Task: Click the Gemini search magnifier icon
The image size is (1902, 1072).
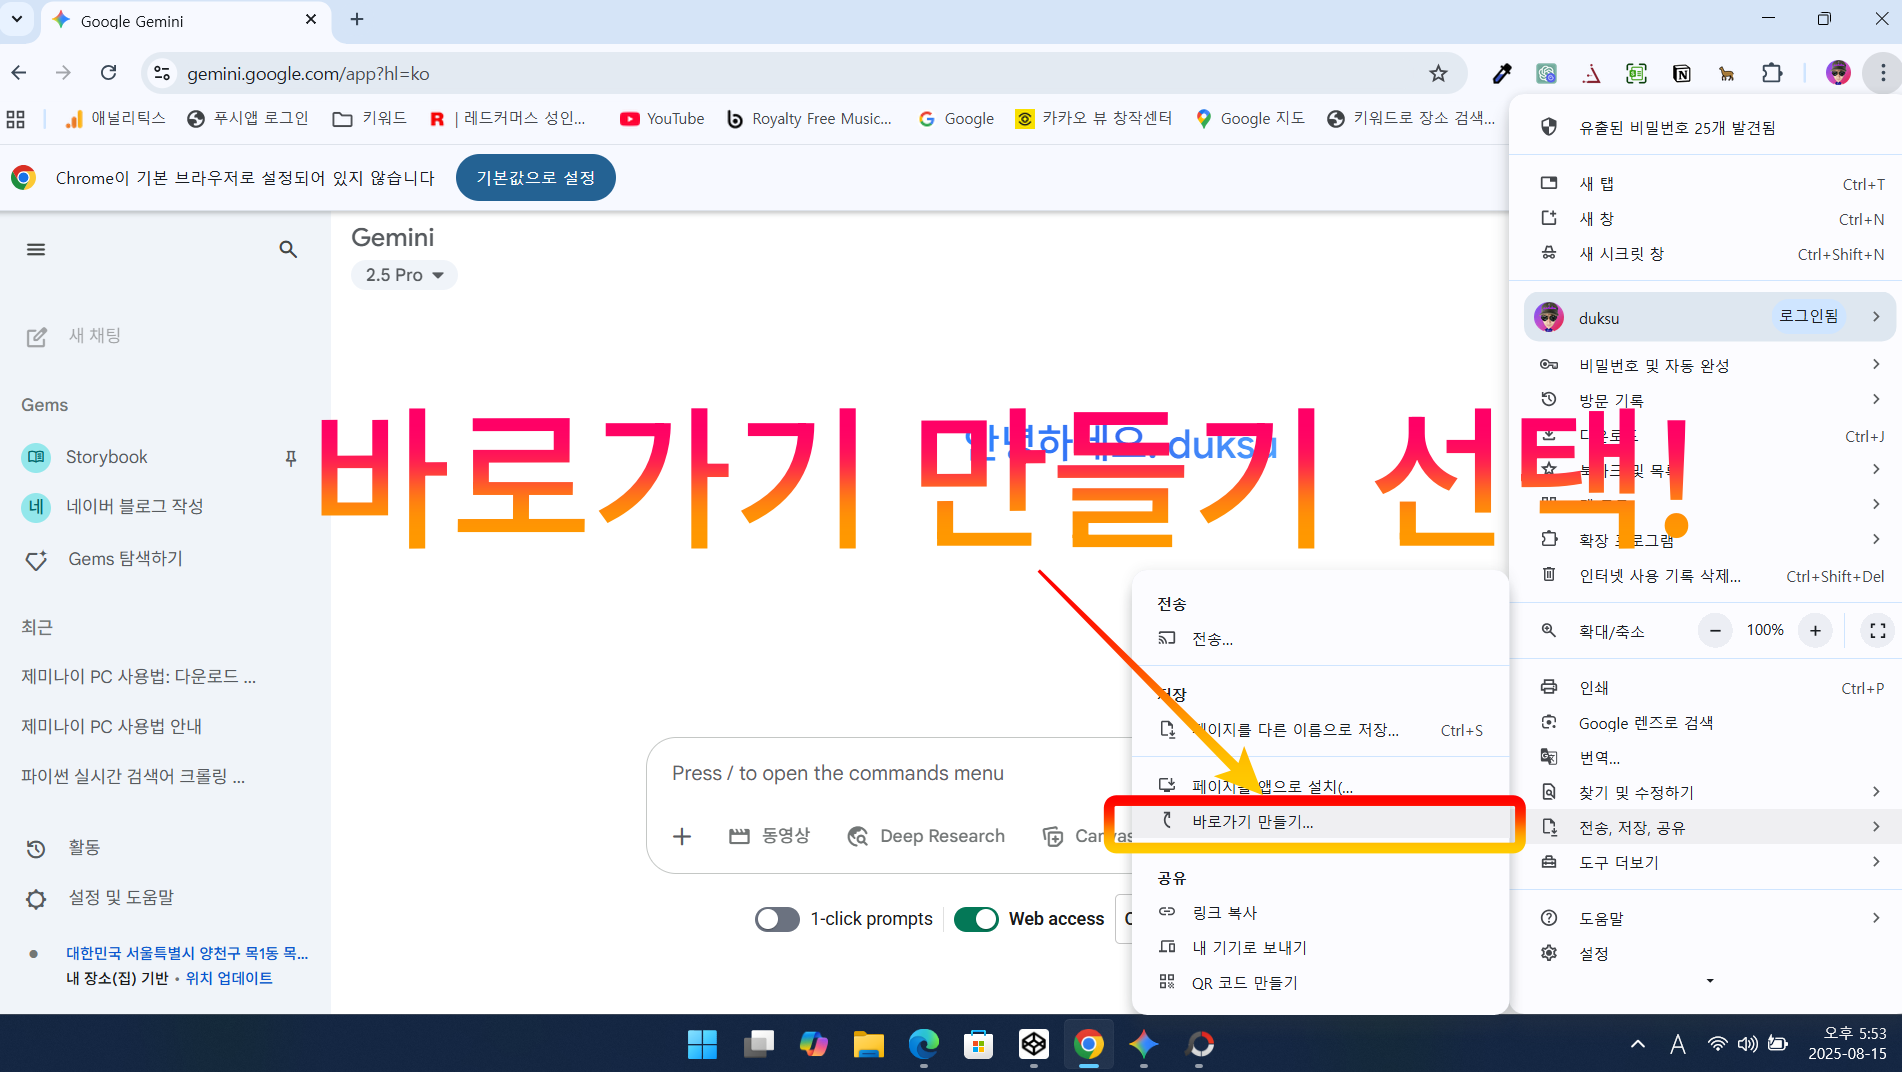Action: pos(288,249)
